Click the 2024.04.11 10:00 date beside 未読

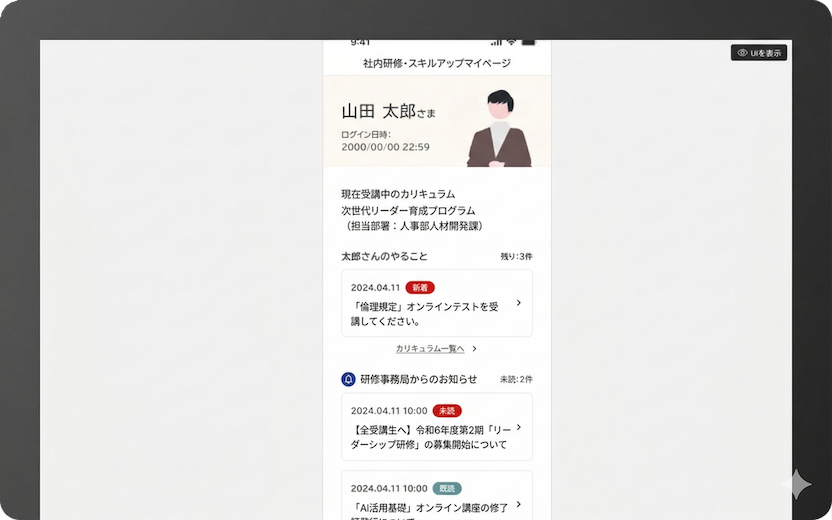coord(389,411)
